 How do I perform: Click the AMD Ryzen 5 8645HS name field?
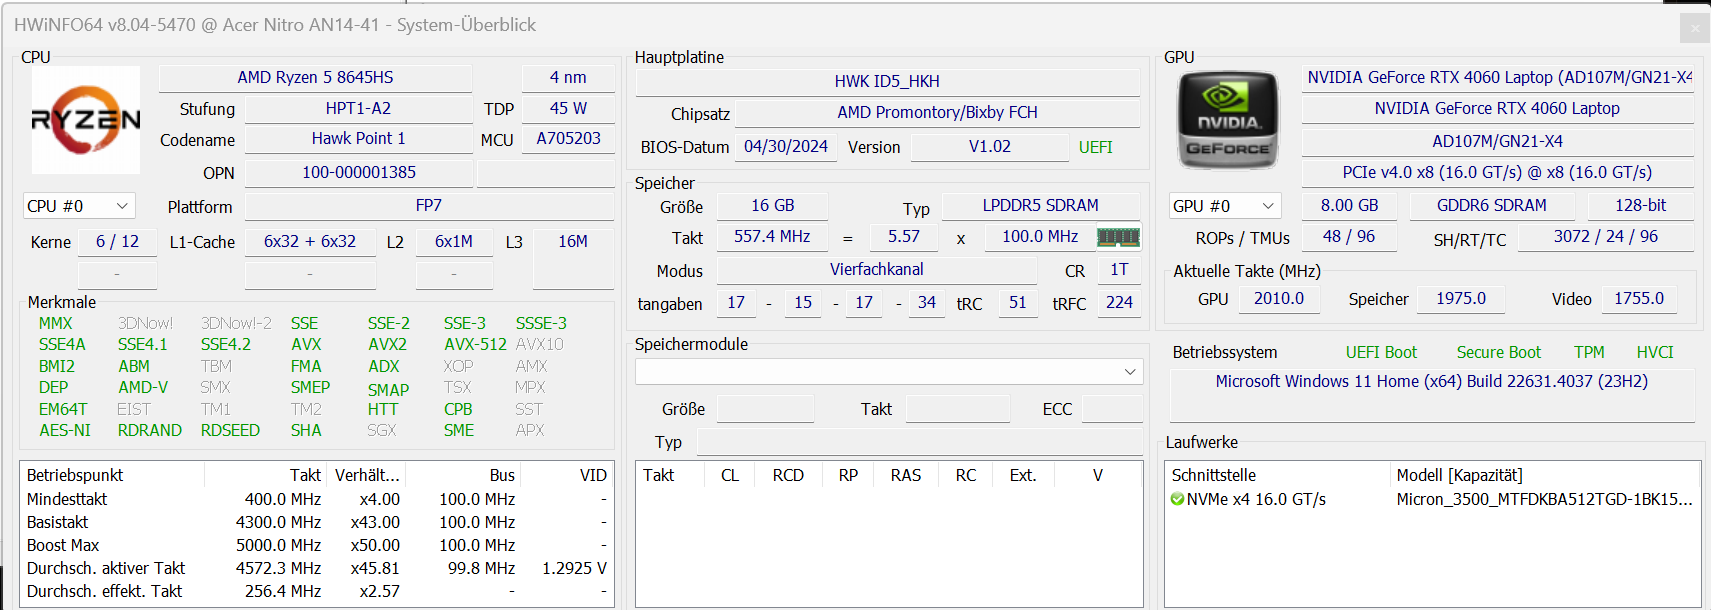click(315, 77)
